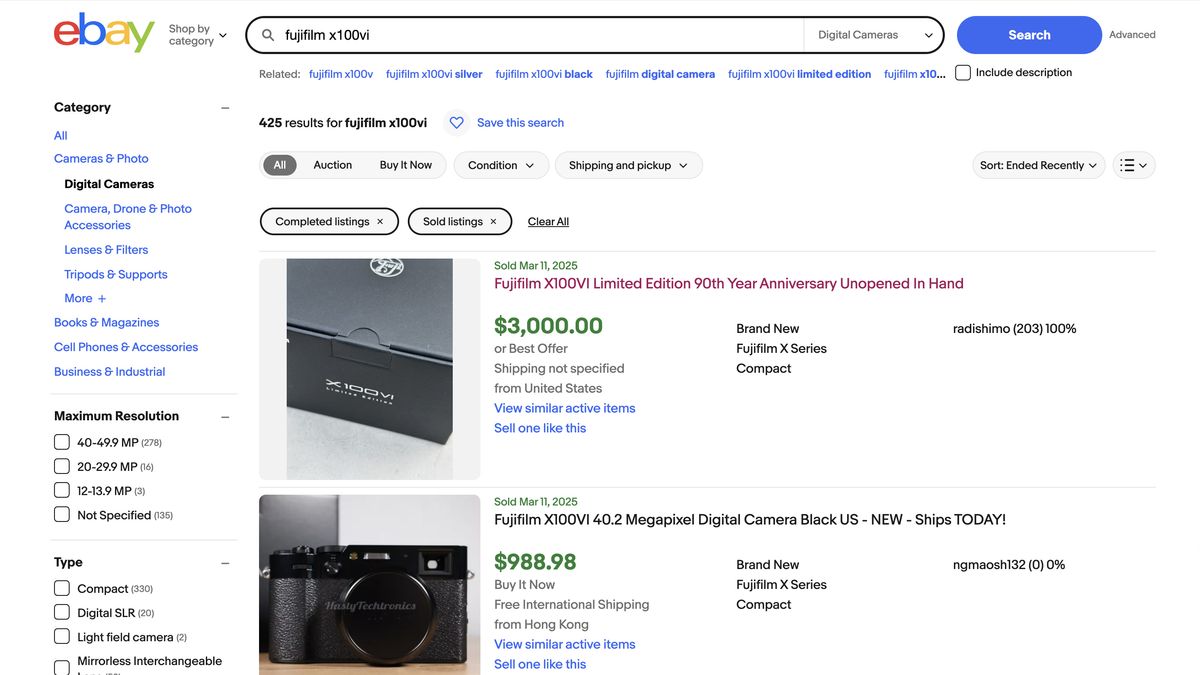Open Shop by category dropdown

(198, 35)
